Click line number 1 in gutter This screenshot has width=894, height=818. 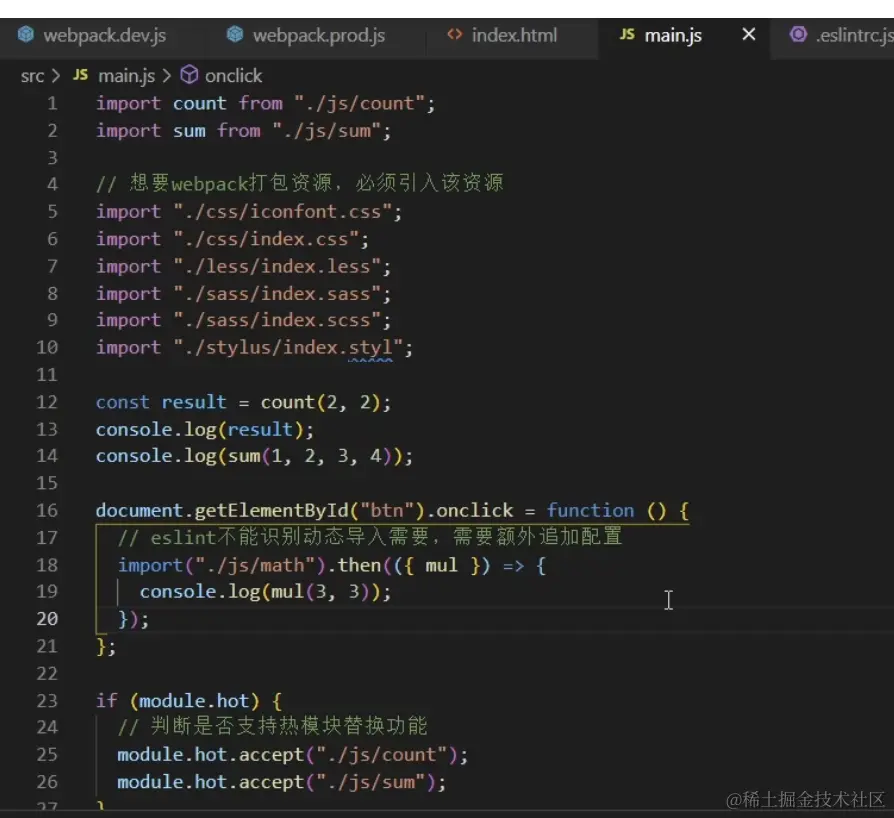[52, 104]
